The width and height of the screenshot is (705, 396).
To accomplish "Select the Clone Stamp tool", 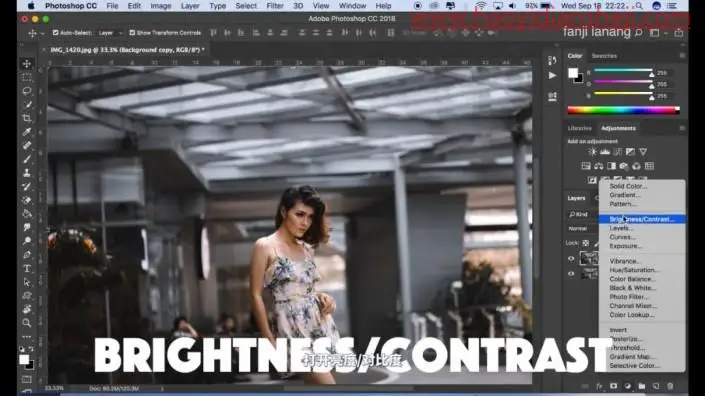I will [x=27, y=173].
